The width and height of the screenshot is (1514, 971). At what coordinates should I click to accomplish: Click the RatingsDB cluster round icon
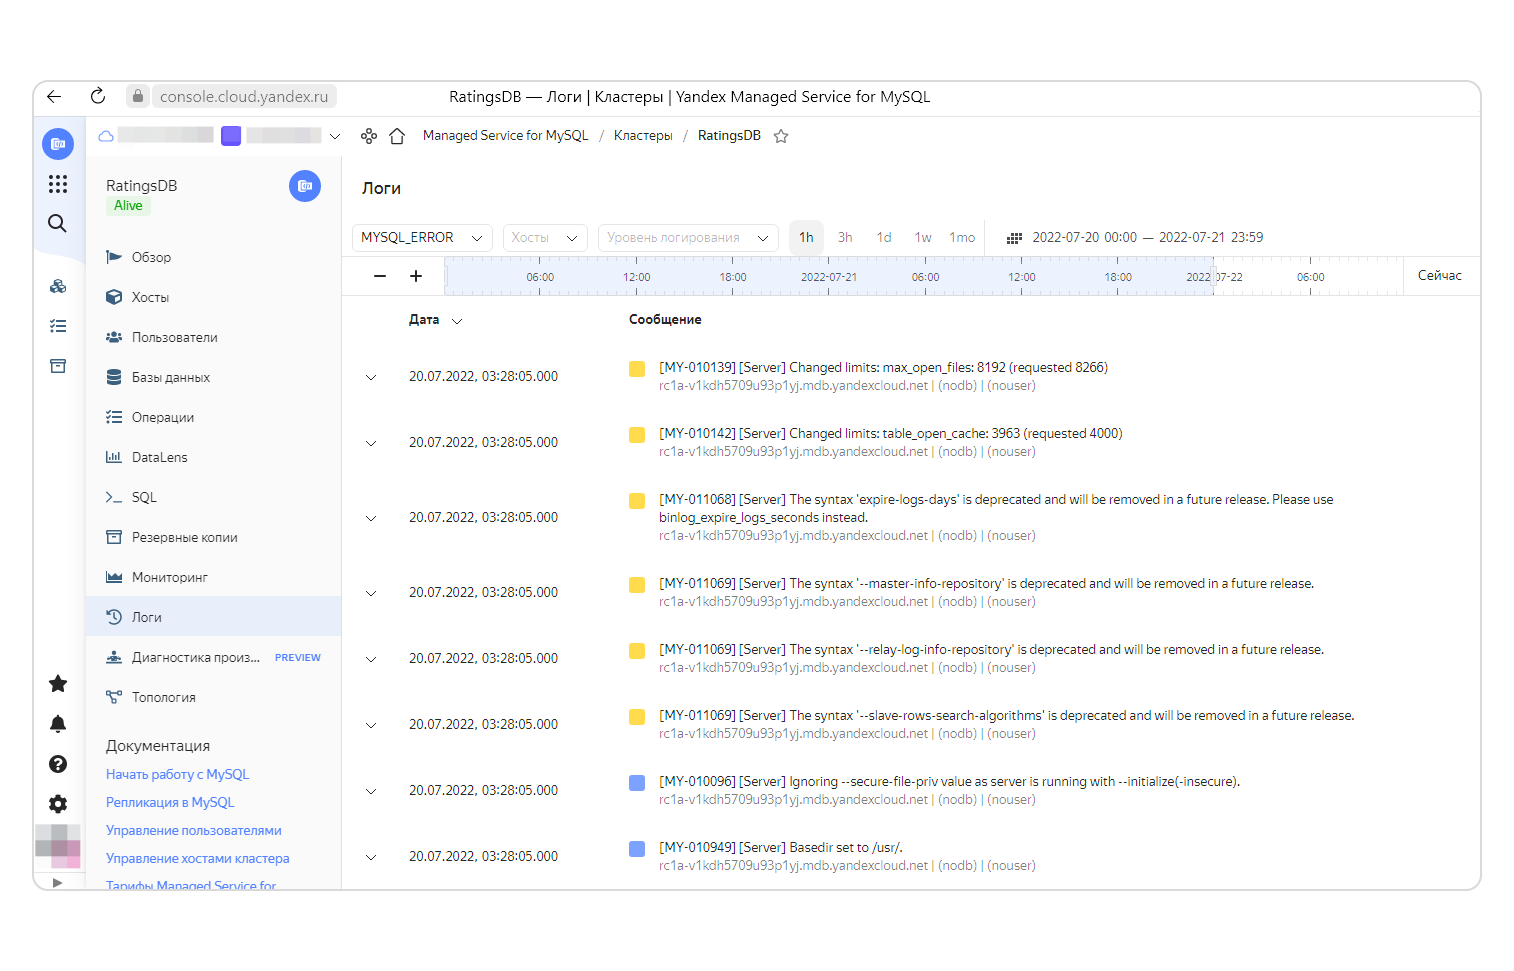coord(305,186)
